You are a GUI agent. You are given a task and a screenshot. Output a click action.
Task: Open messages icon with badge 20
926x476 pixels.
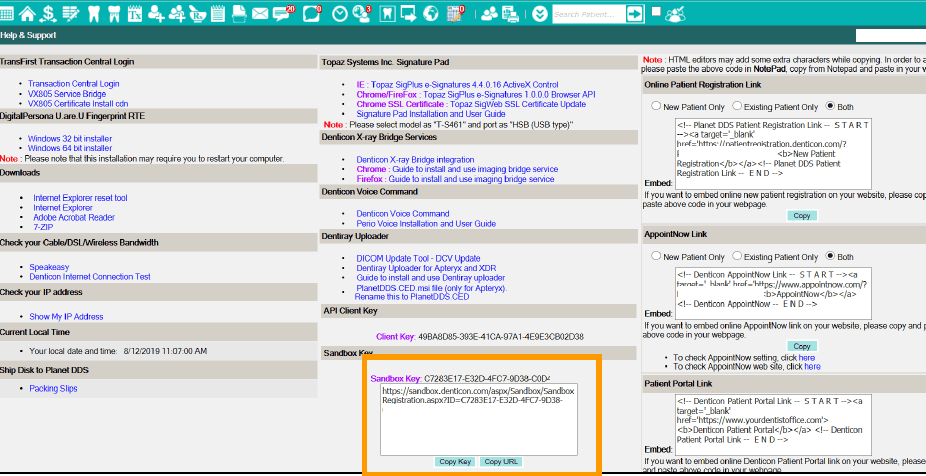283,13
